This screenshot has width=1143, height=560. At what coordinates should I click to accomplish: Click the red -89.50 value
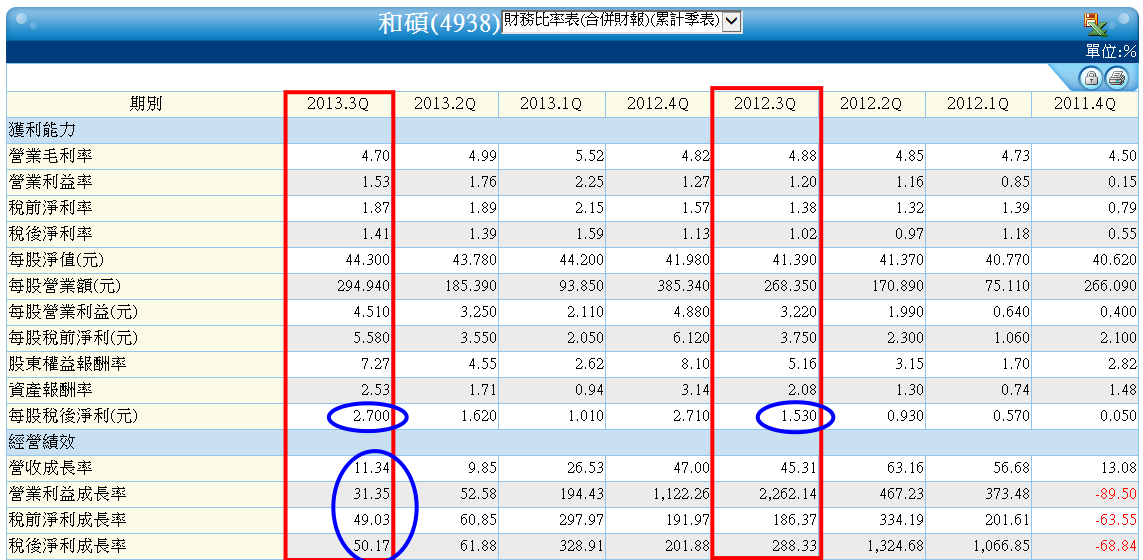pos(1115,495)
